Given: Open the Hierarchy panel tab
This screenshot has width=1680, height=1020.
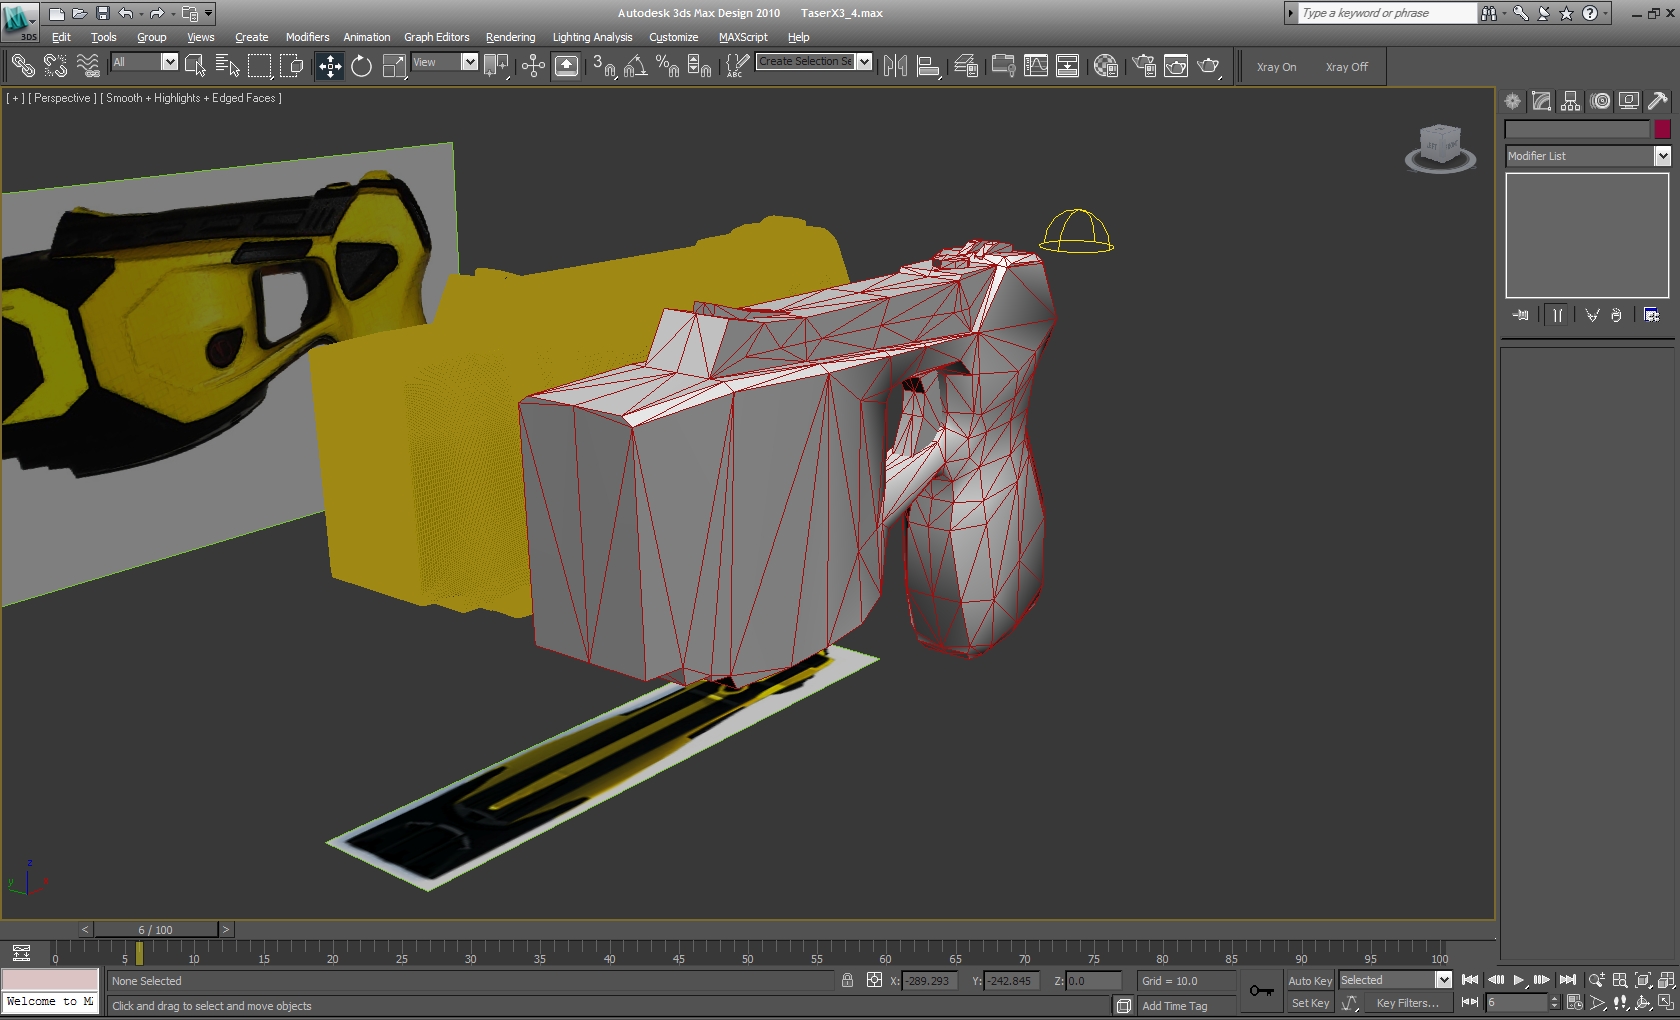Looking at the screenshot, I should pos(1570,101).
